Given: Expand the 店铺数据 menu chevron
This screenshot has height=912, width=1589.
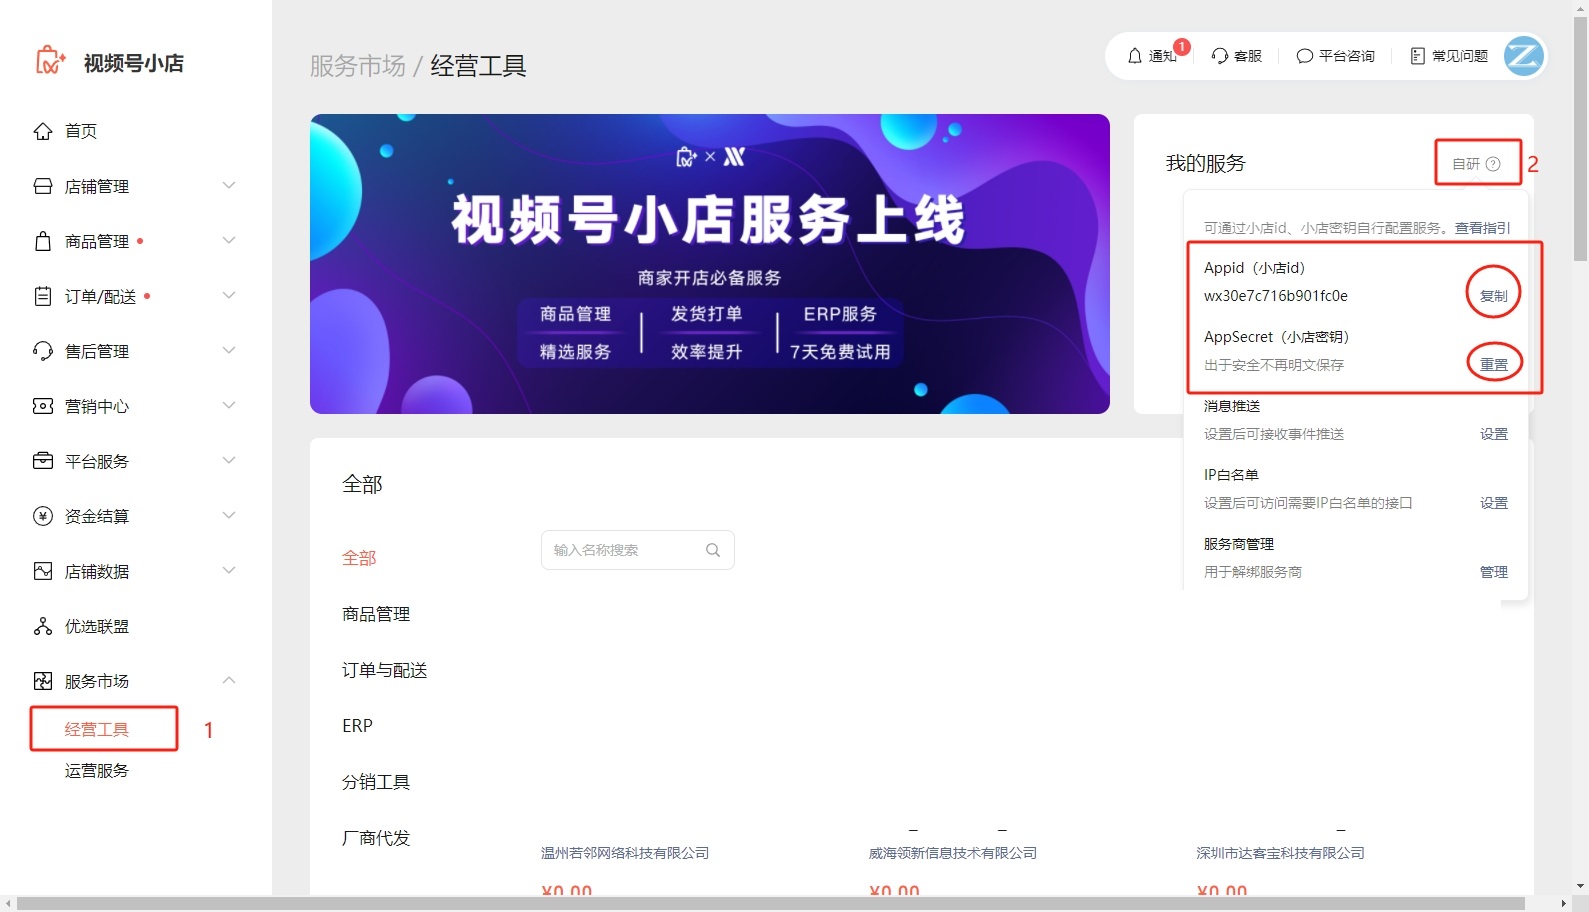Looking at the screenshot, I should point(229,570).
